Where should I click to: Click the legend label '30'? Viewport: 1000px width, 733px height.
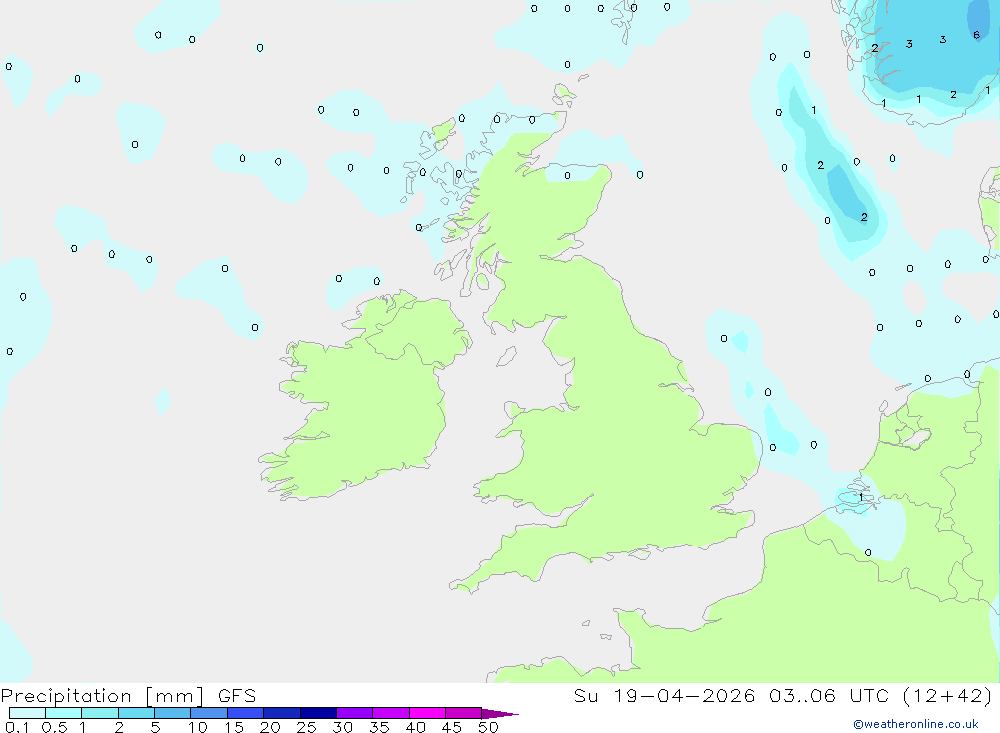pos(342,727)
